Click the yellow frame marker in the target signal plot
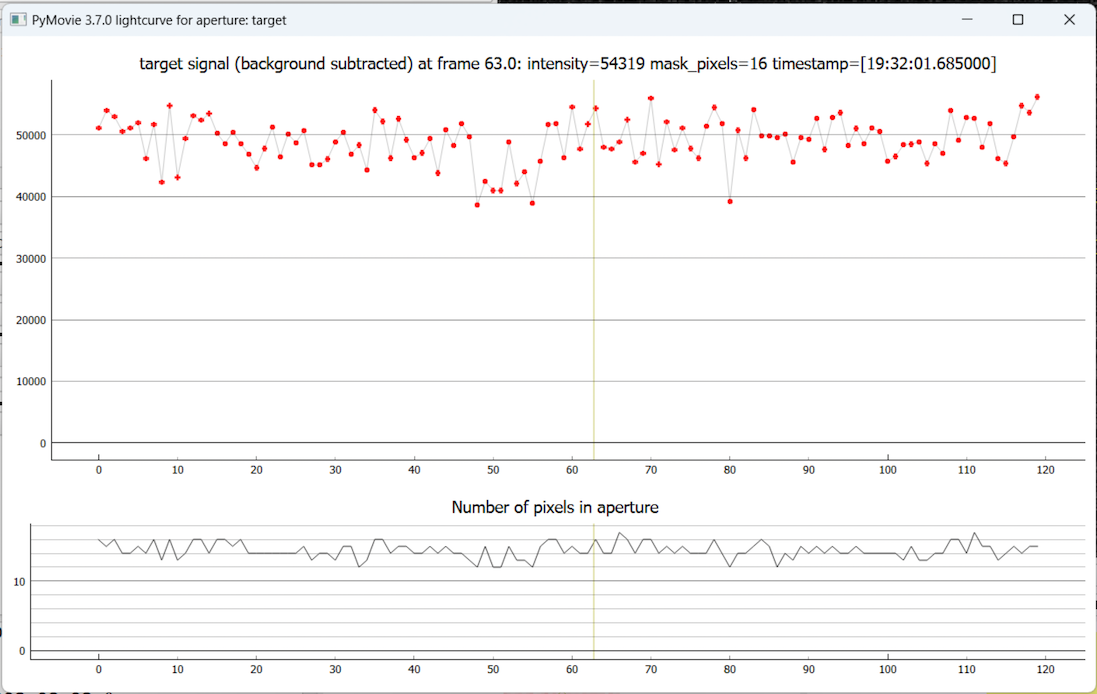The width and height of the screenshot is (1097, 694). click(x=594, y=300)
